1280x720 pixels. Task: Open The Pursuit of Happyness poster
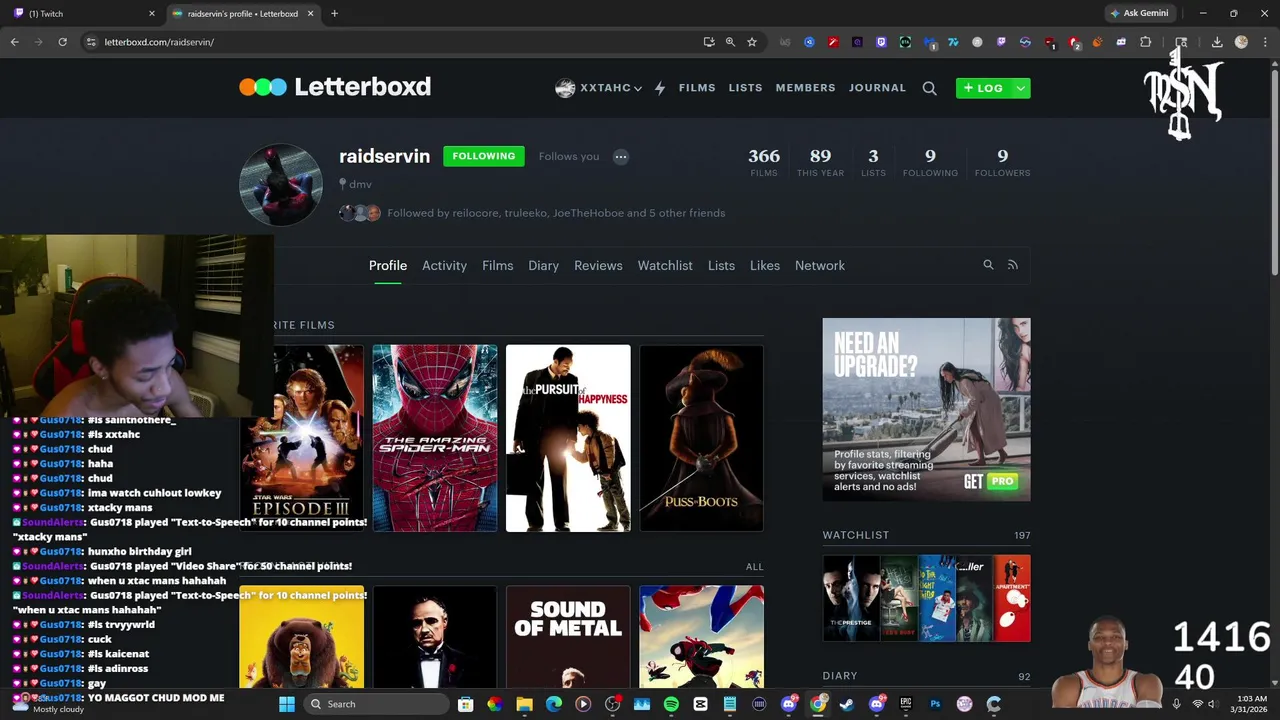pos(568,438)
